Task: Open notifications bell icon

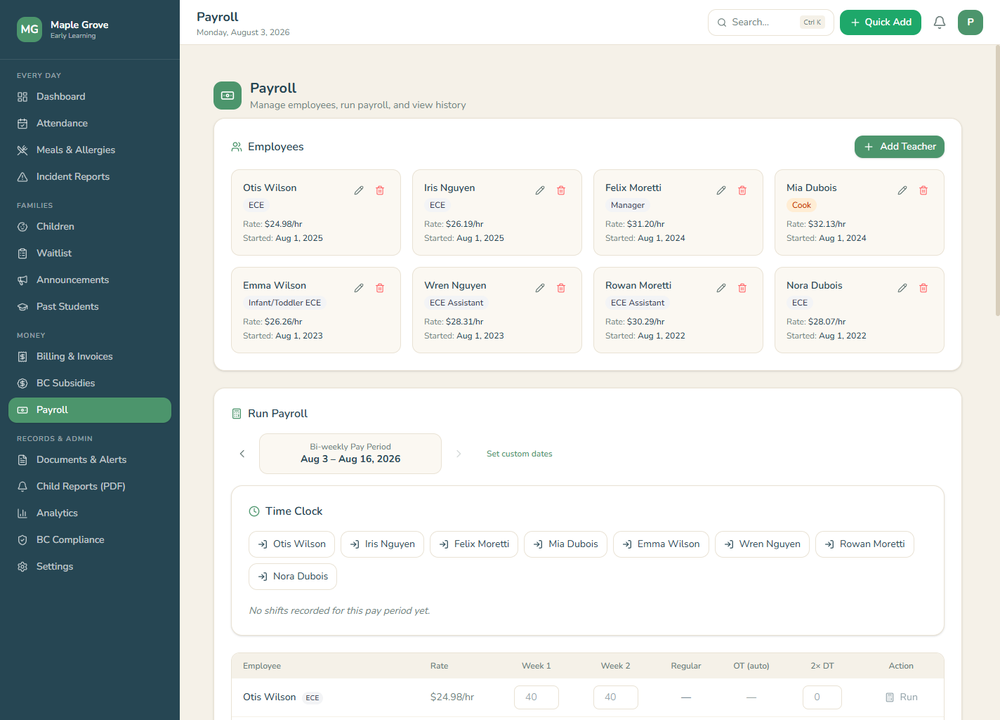Action: coord(939,22)
